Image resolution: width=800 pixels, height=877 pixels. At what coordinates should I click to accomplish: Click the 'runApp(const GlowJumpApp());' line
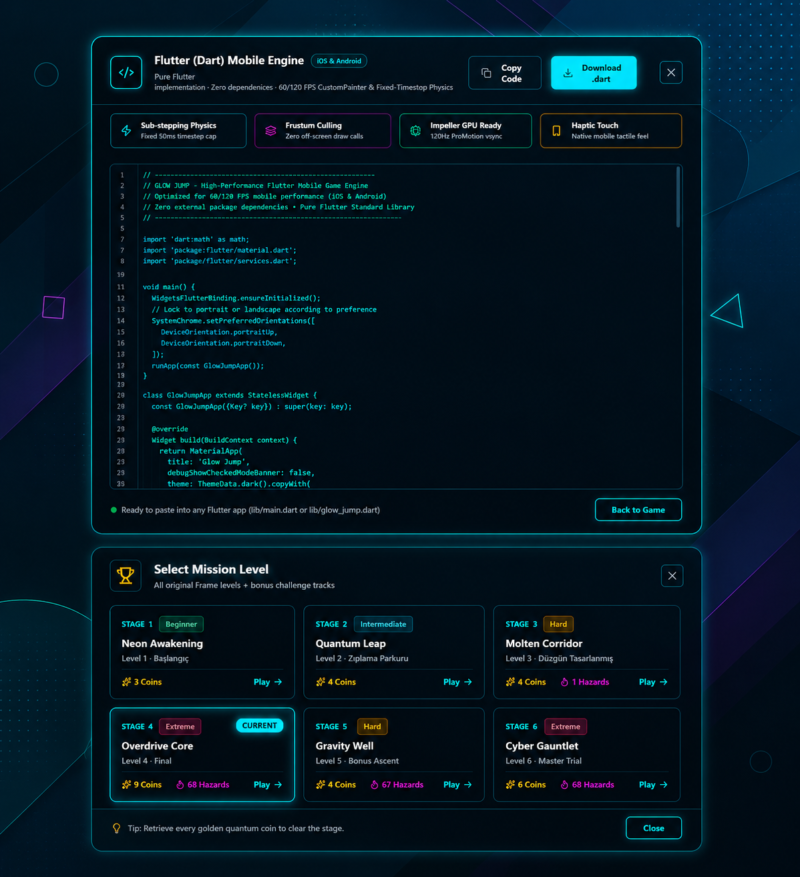[208, 366]
